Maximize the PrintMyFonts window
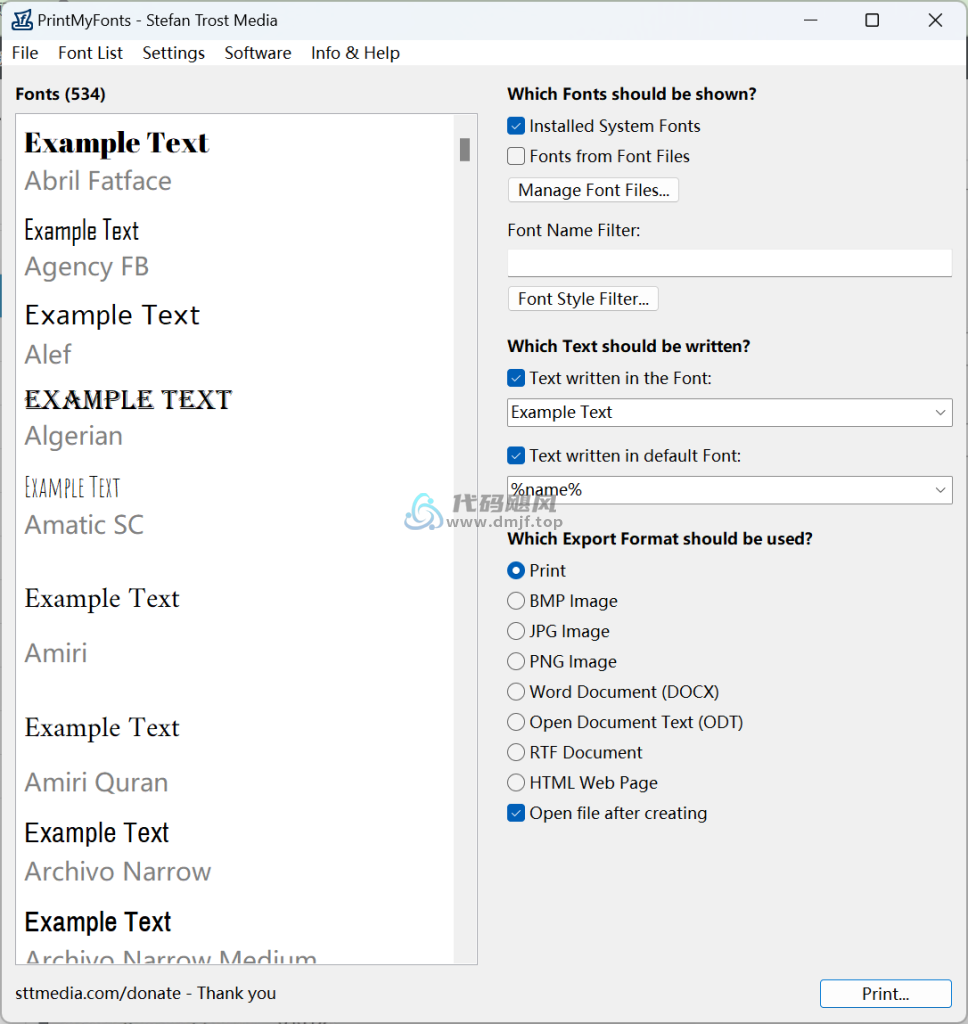The width and height of the screenshot is (968, 1024). tap(872, 20)
